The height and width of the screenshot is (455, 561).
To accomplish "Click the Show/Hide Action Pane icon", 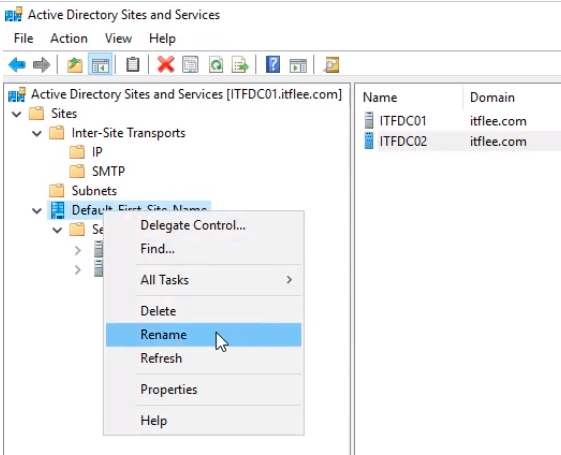I will tap(298, 65).
